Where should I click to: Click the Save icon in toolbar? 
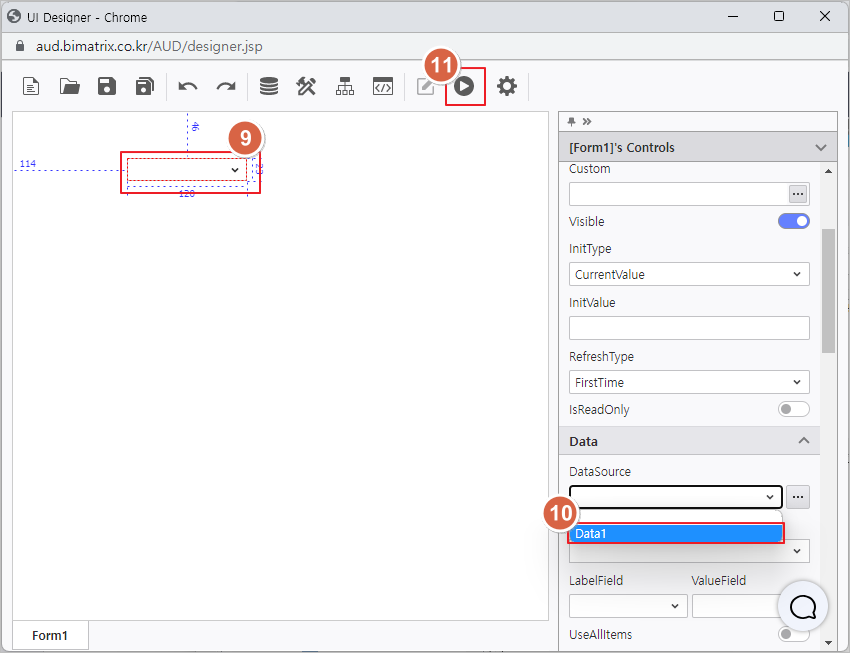coord(107,87)
